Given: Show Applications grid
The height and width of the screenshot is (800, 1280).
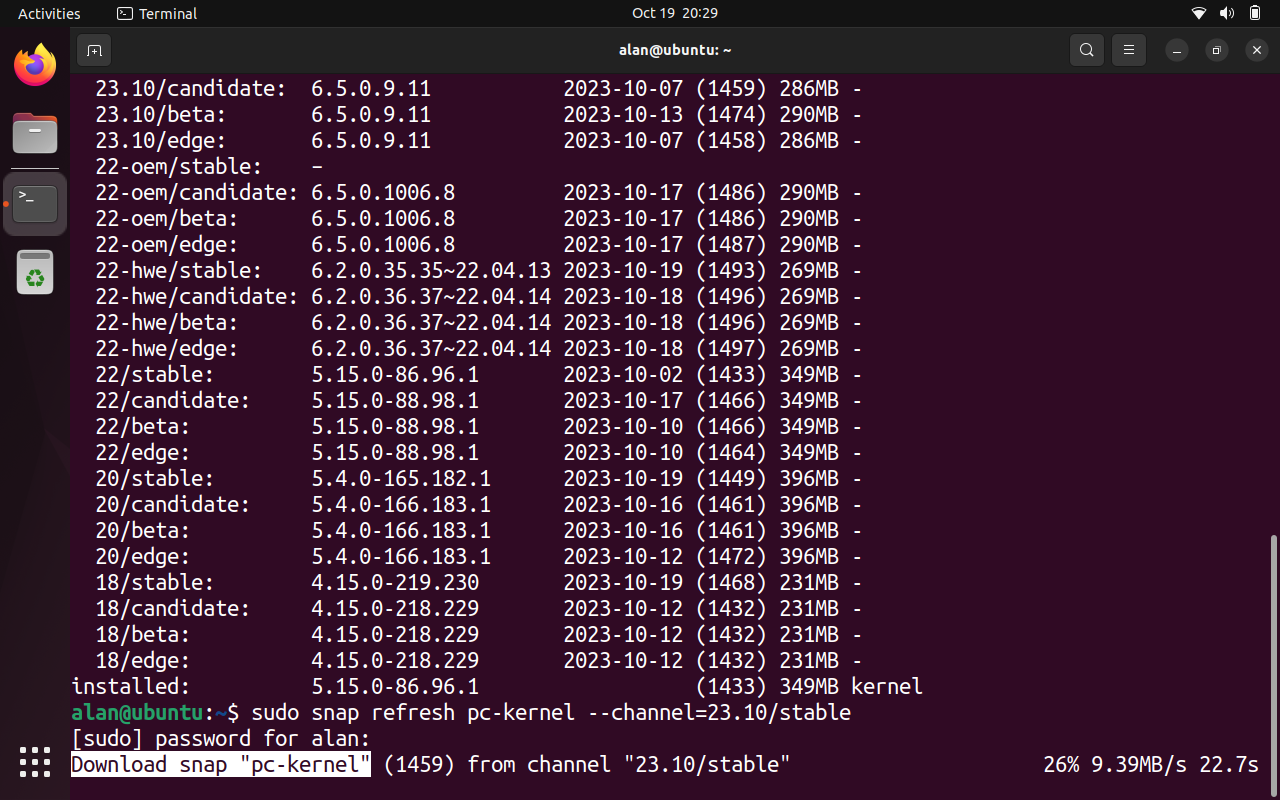Looking at the screenshot, I should 35,762.
